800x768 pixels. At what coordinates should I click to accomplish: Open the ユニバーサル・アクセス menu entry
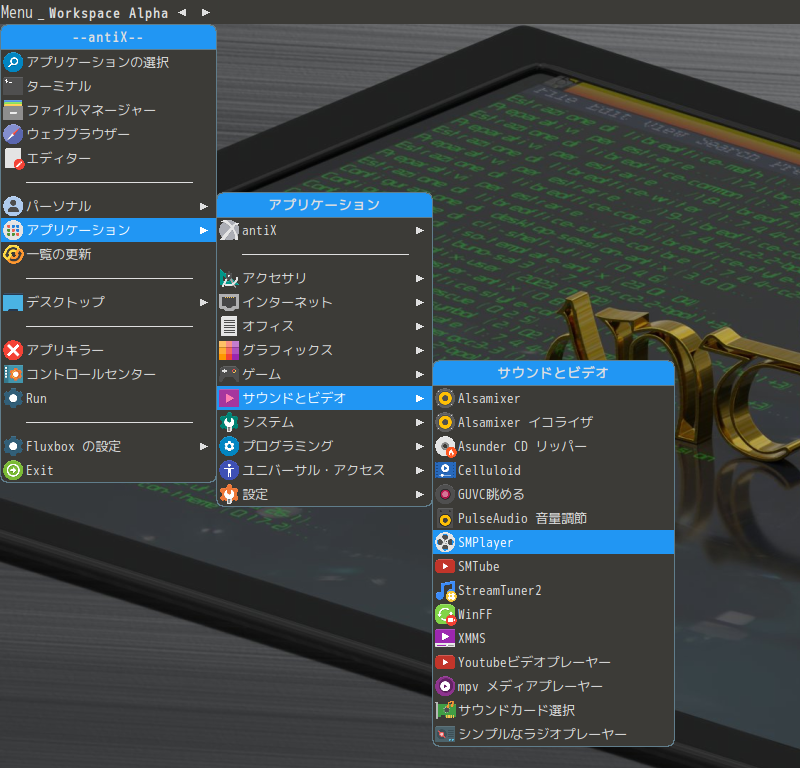coord(324,470)
